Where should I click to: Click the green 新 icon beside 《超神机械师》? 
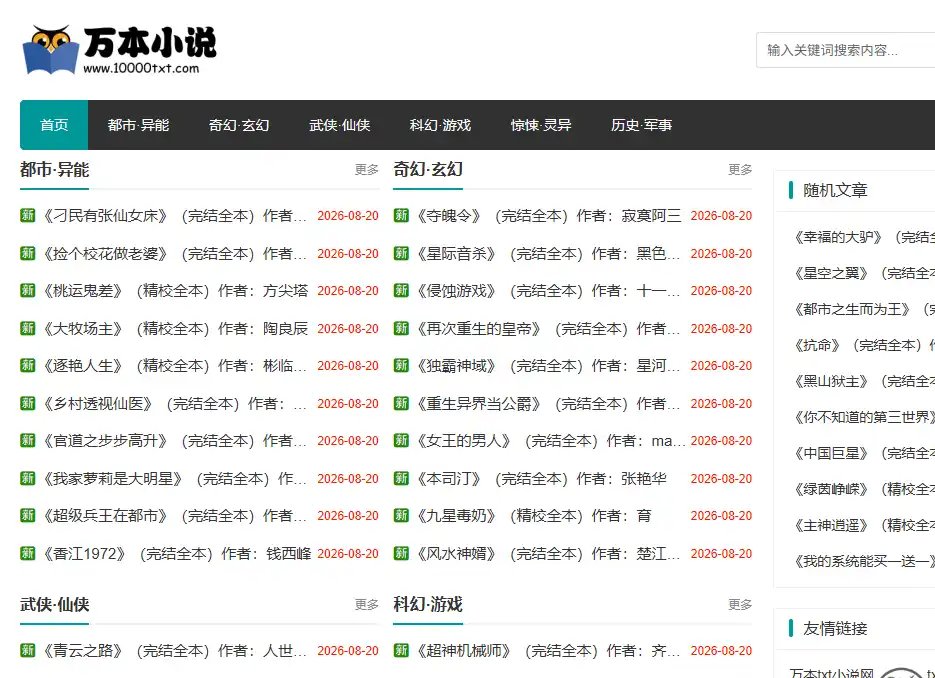[401, 650]
